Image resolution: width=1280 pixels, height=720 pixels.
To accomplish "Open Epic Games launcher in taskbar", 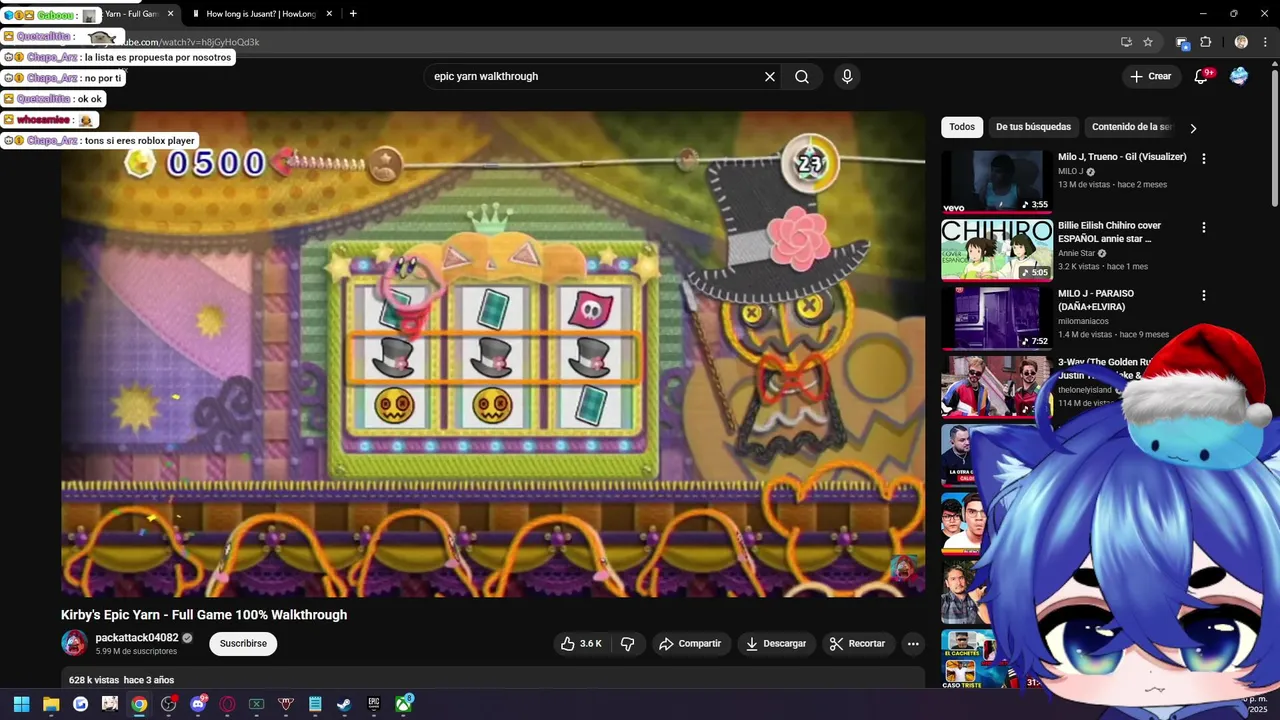I will click(x=374, y=704).
